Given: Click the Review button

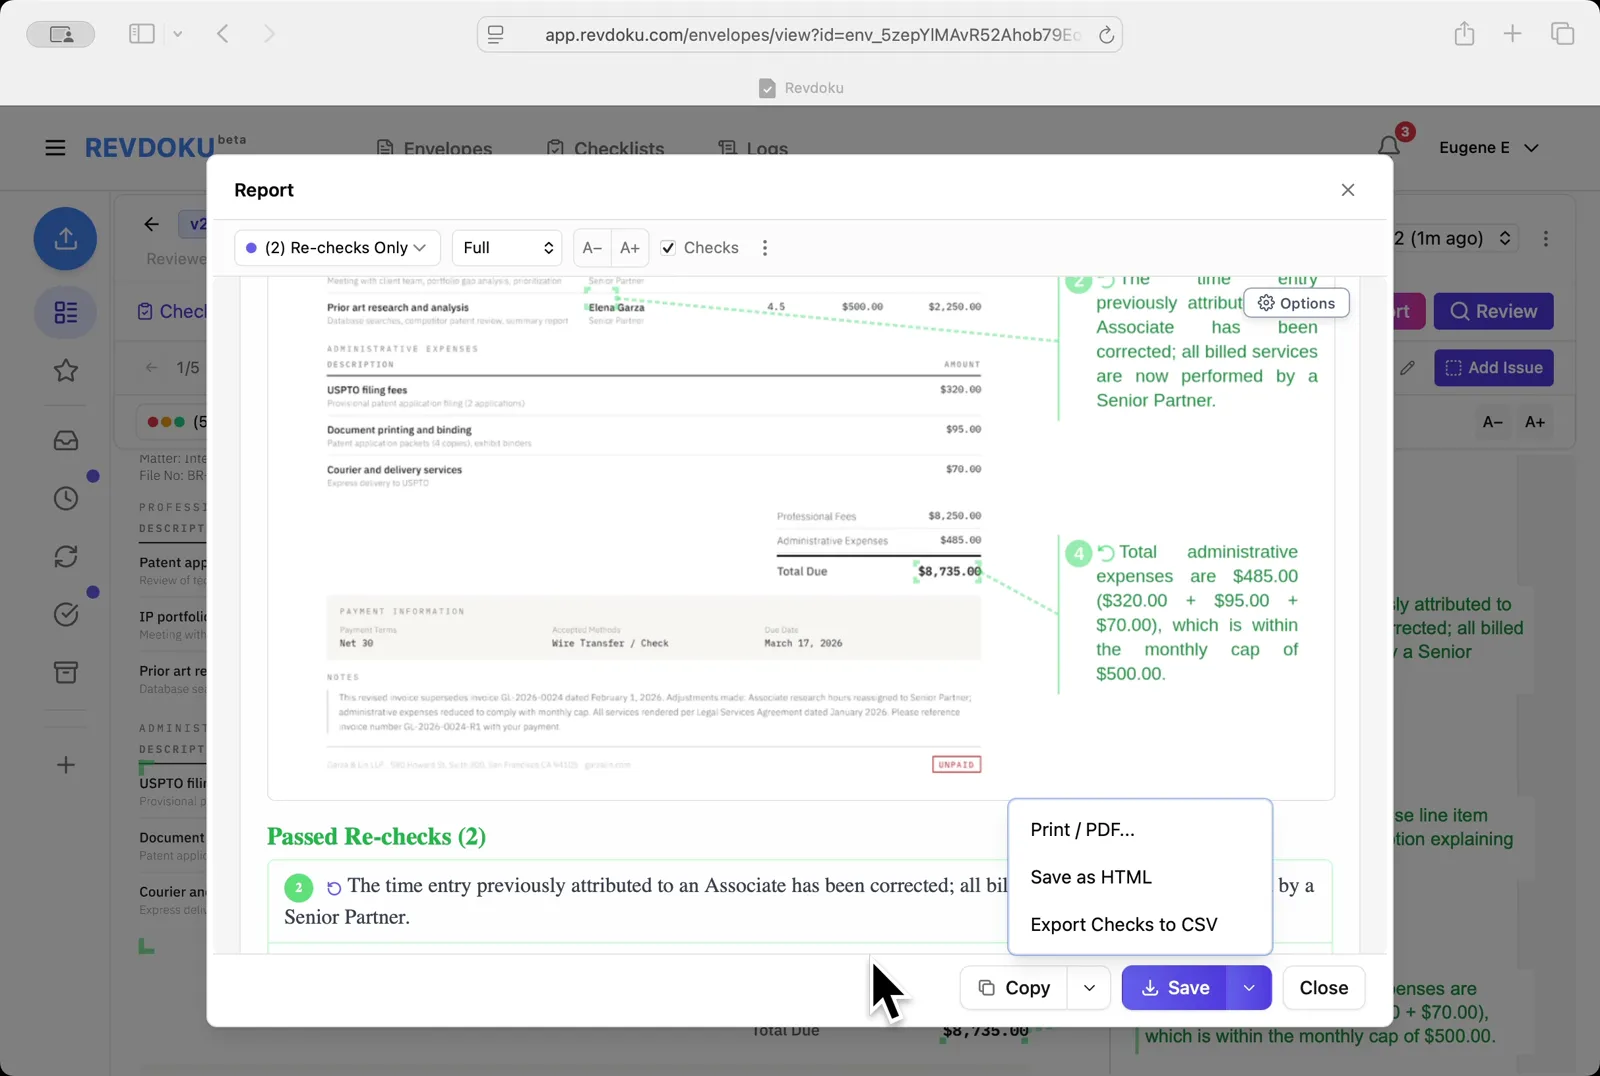Looking at the screenshot, I should (x=1493, y=311).
